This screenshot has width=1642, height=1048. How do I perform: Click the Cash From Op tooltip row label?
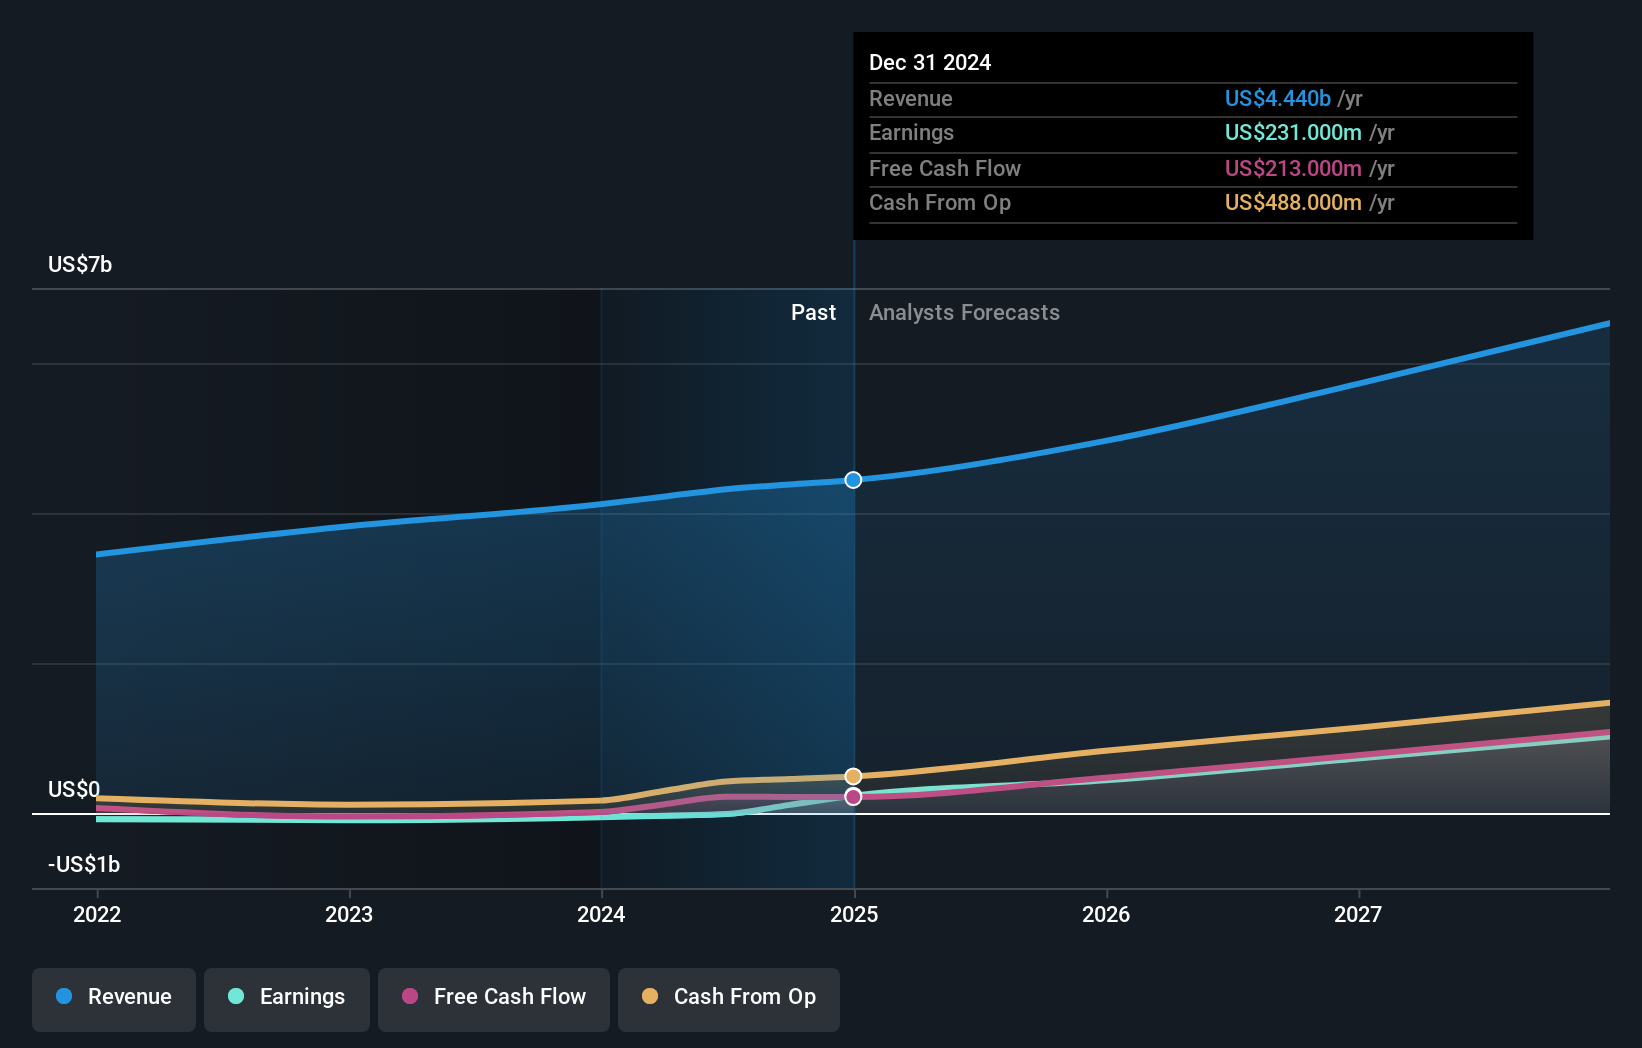point(940,202)
